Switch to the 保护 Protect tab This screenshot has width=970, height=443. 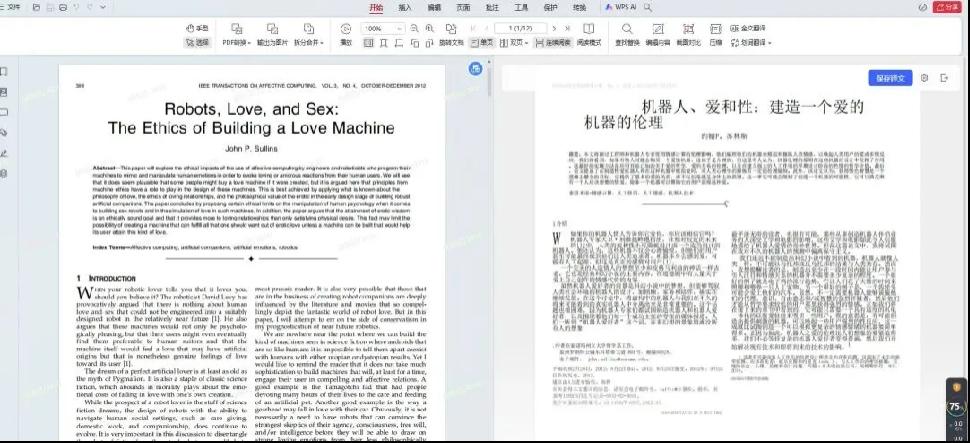(x=550, y=7)
